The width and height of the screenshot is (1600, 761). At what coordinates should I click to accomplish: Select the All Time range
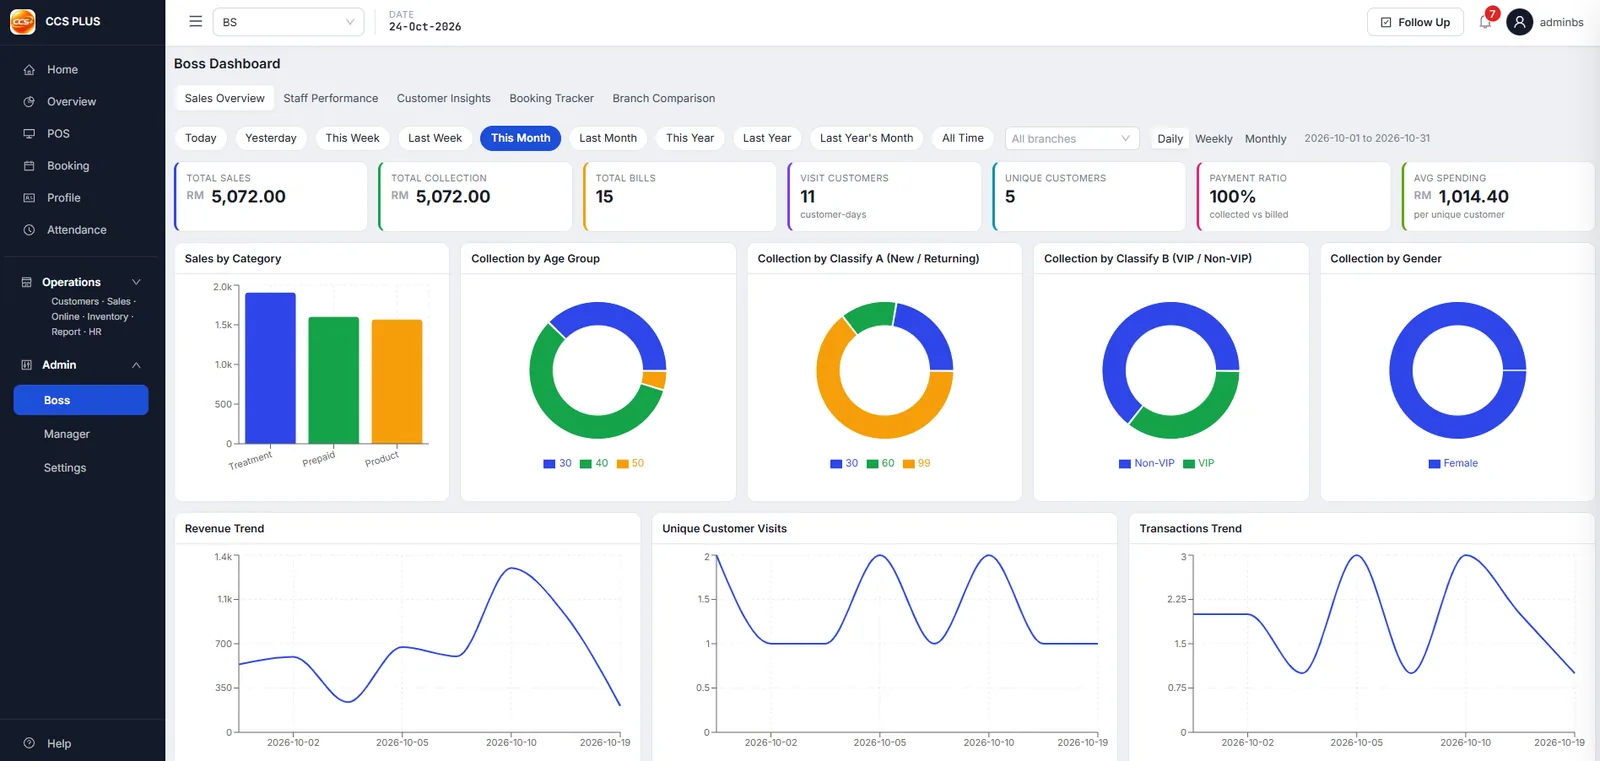coord(963,138)
